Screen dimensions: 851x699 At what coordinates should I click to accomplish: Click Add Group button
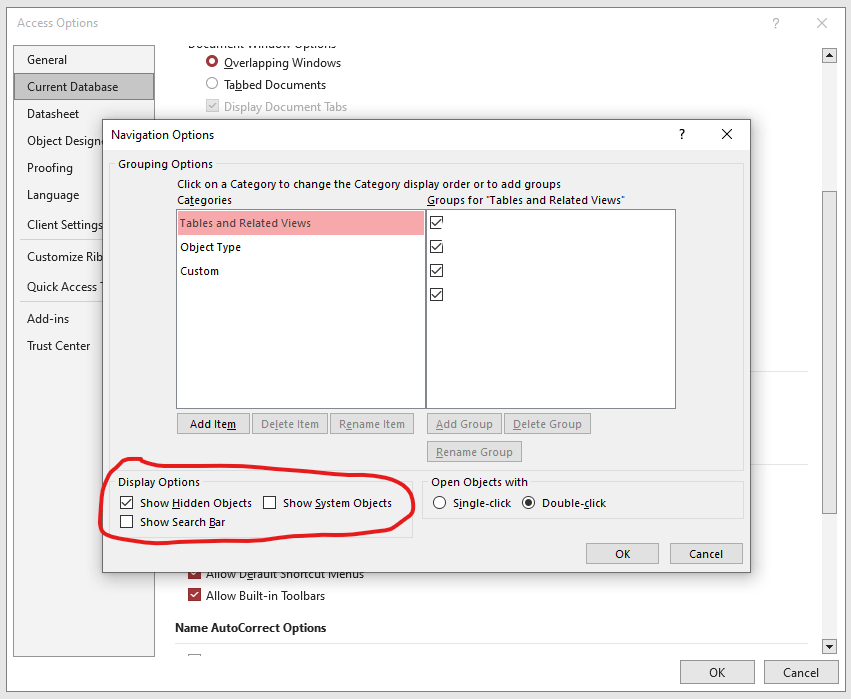click(x=464, y=424)
